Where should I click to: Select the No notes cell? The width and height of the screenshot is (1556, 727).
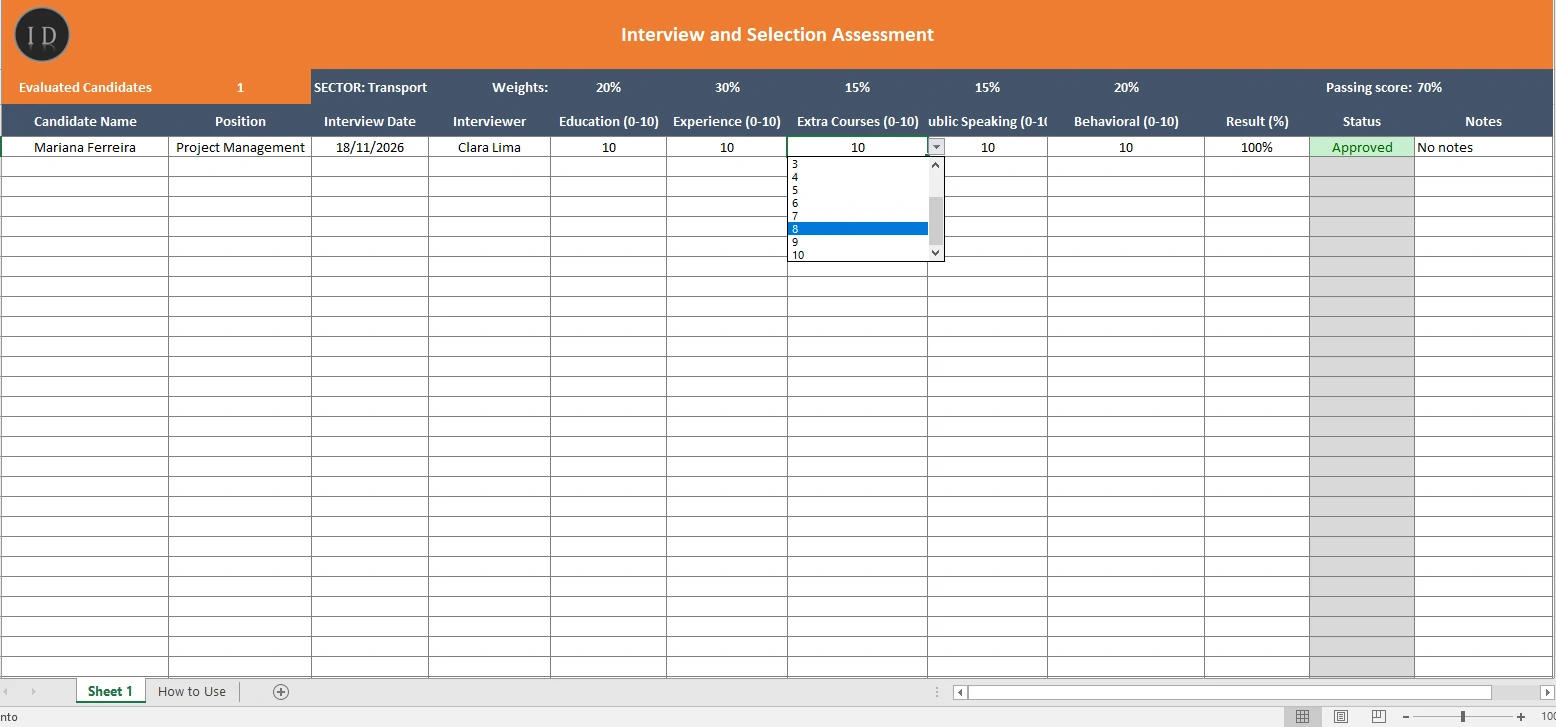click(1485, 147)
